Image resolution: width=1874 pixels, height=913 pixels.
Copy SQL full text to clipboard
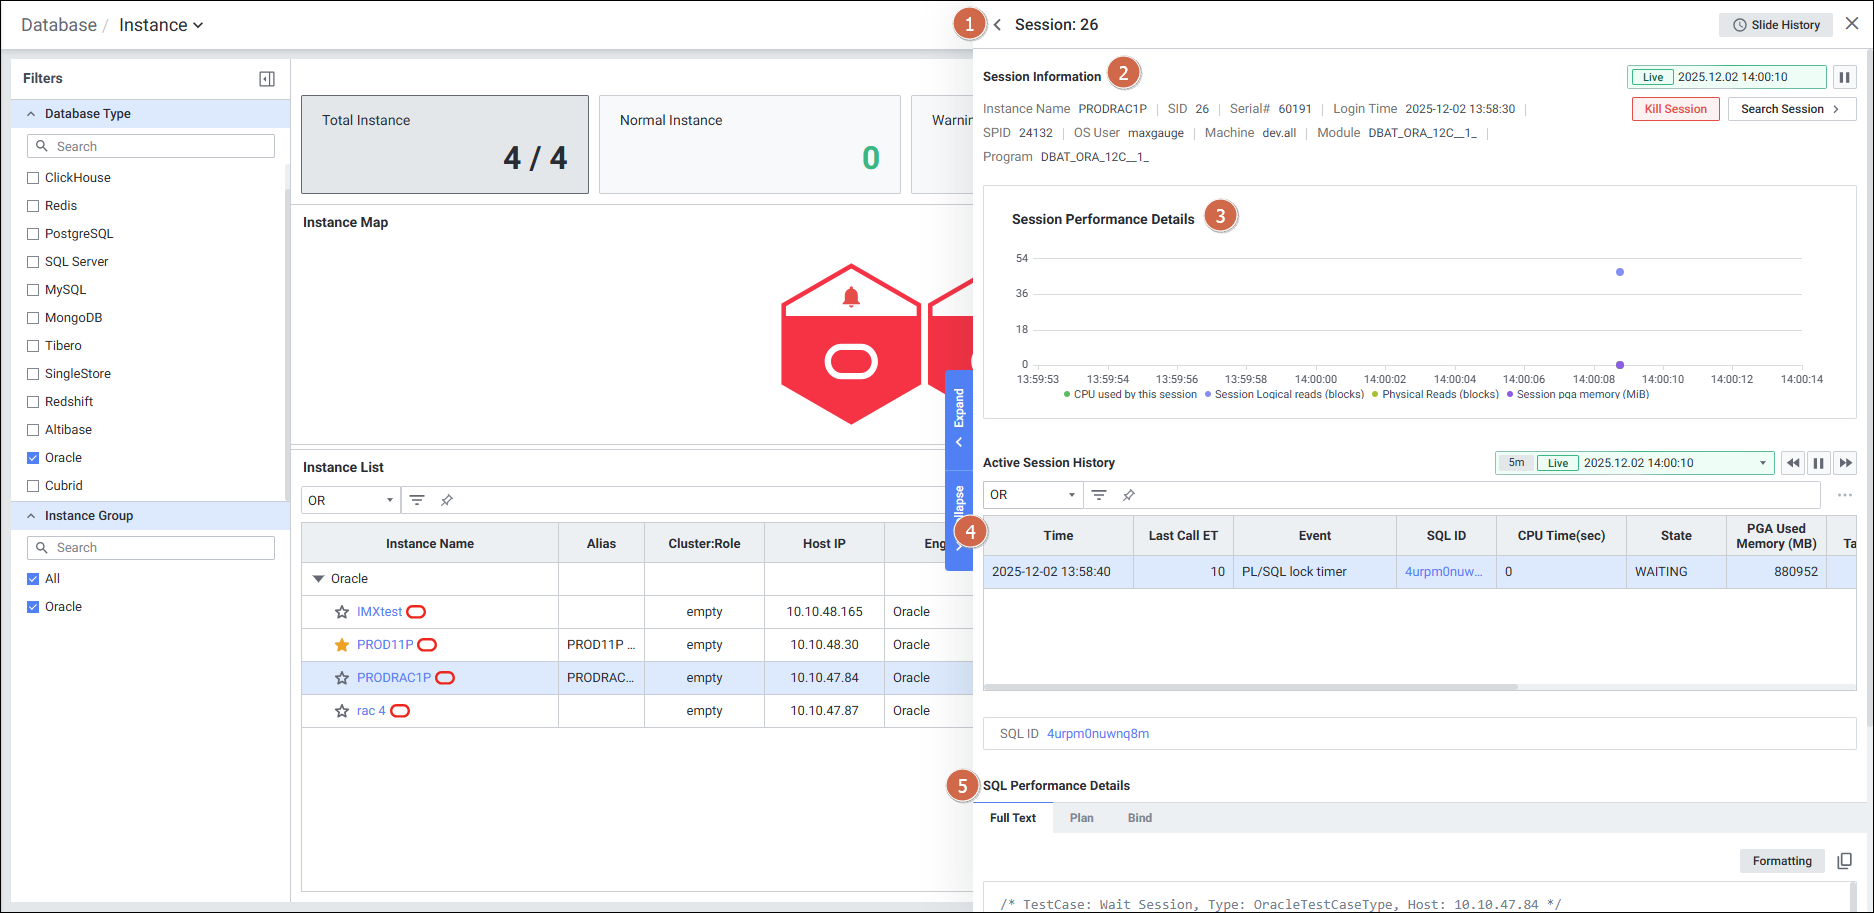1844,861
